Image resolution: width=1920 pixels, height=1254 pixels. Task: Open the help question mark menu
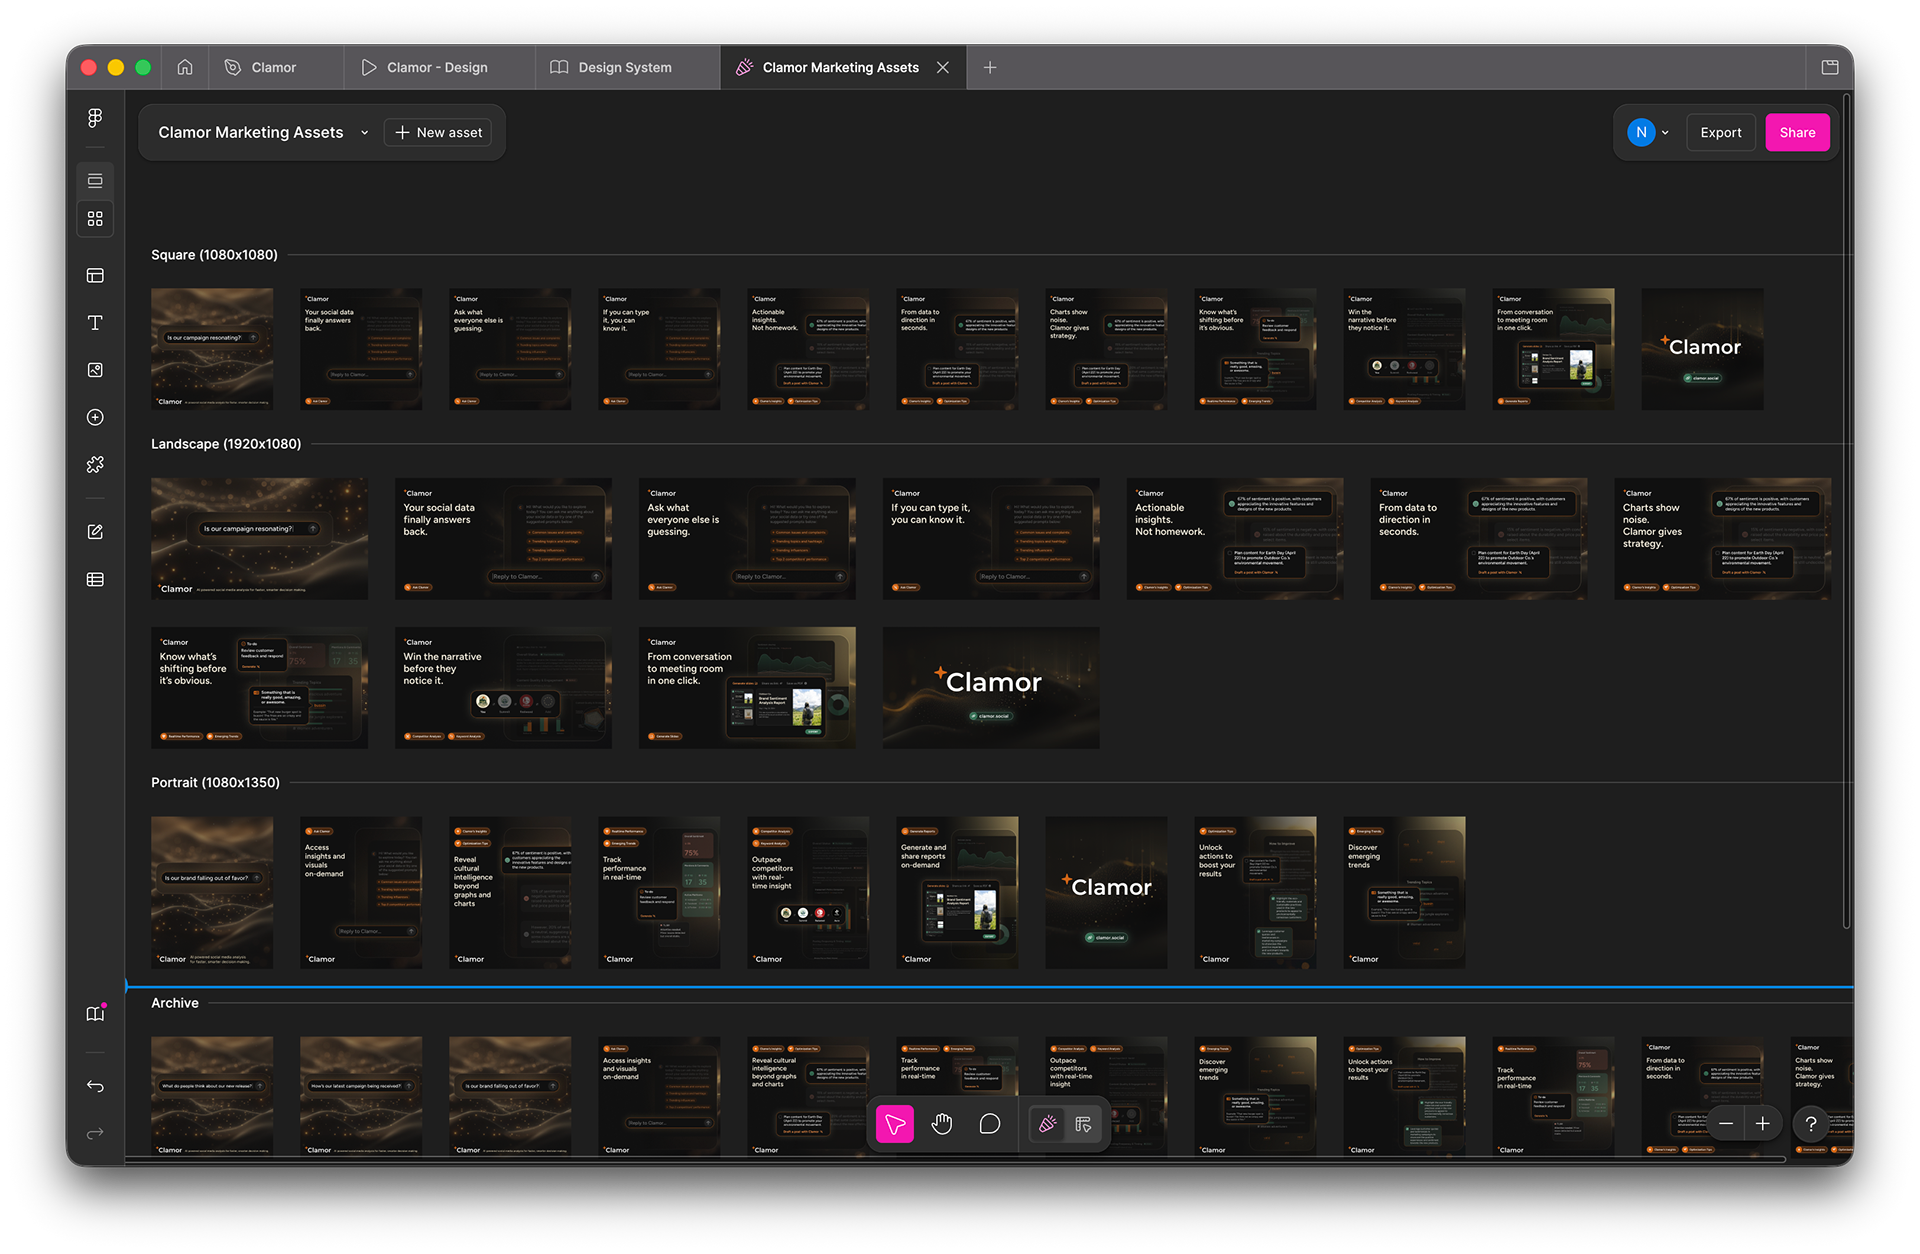tap(1811, 1124)
